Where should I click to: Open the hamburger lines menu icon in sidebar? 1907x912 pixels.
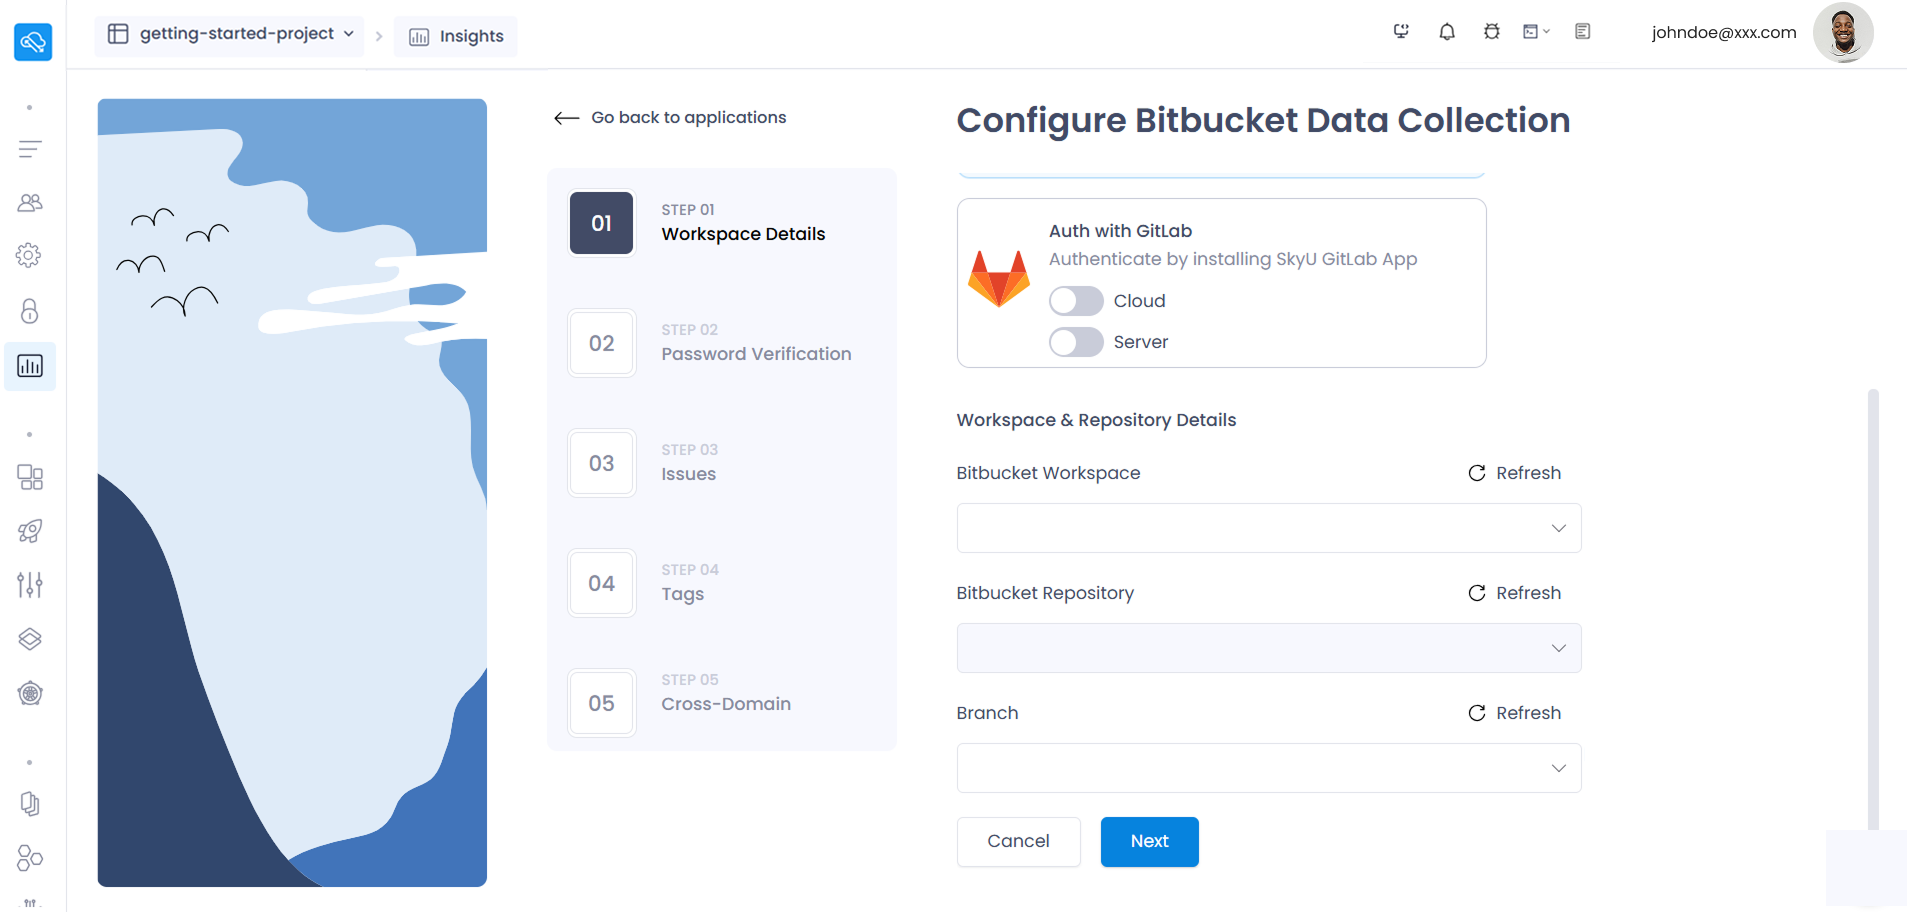click(30, 149)
